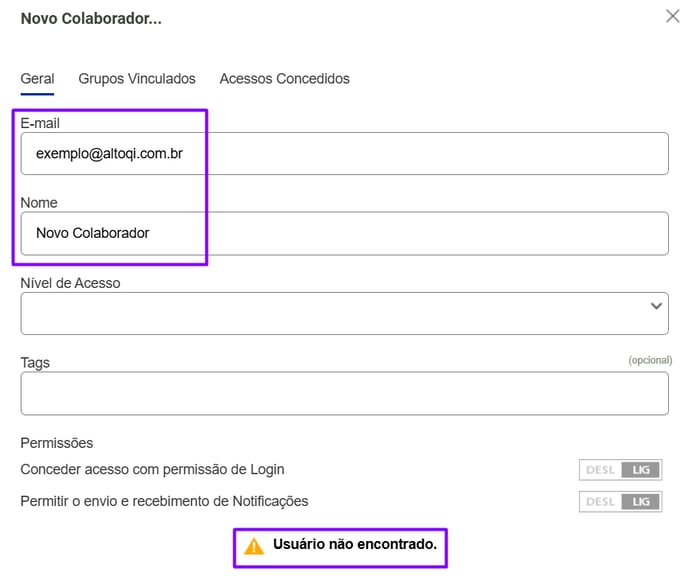Click the (opcional) hint text
Viewport: 688px width, 584px height.
coord(650,360)
